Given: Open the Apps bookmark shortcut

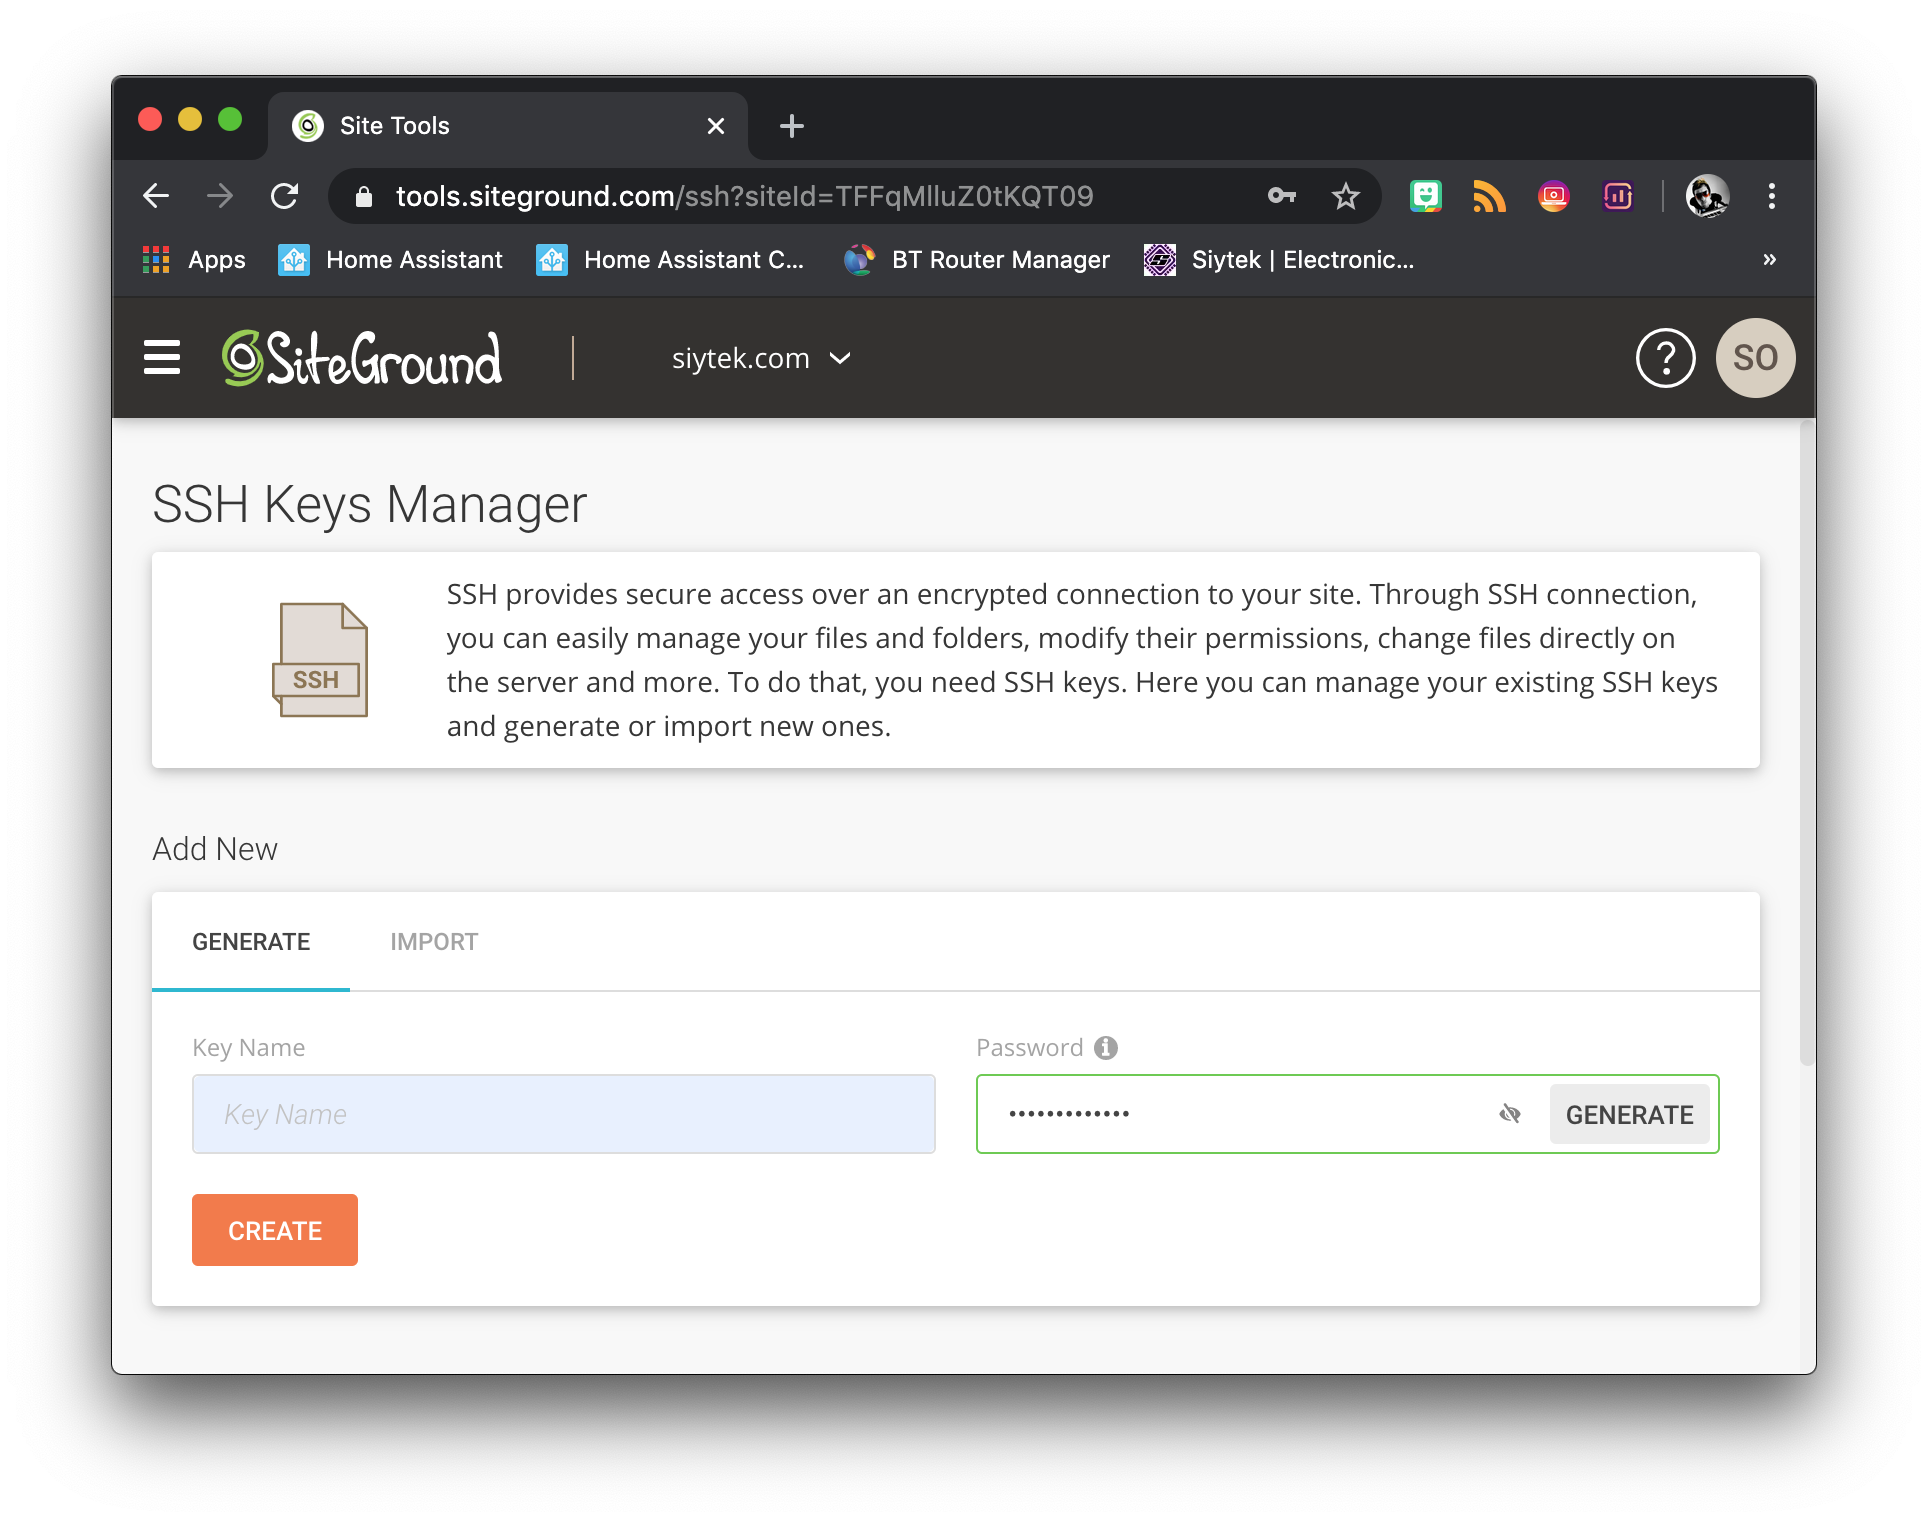Looking at the screenshot, I should pyautogui.click(x=195, y=260).
